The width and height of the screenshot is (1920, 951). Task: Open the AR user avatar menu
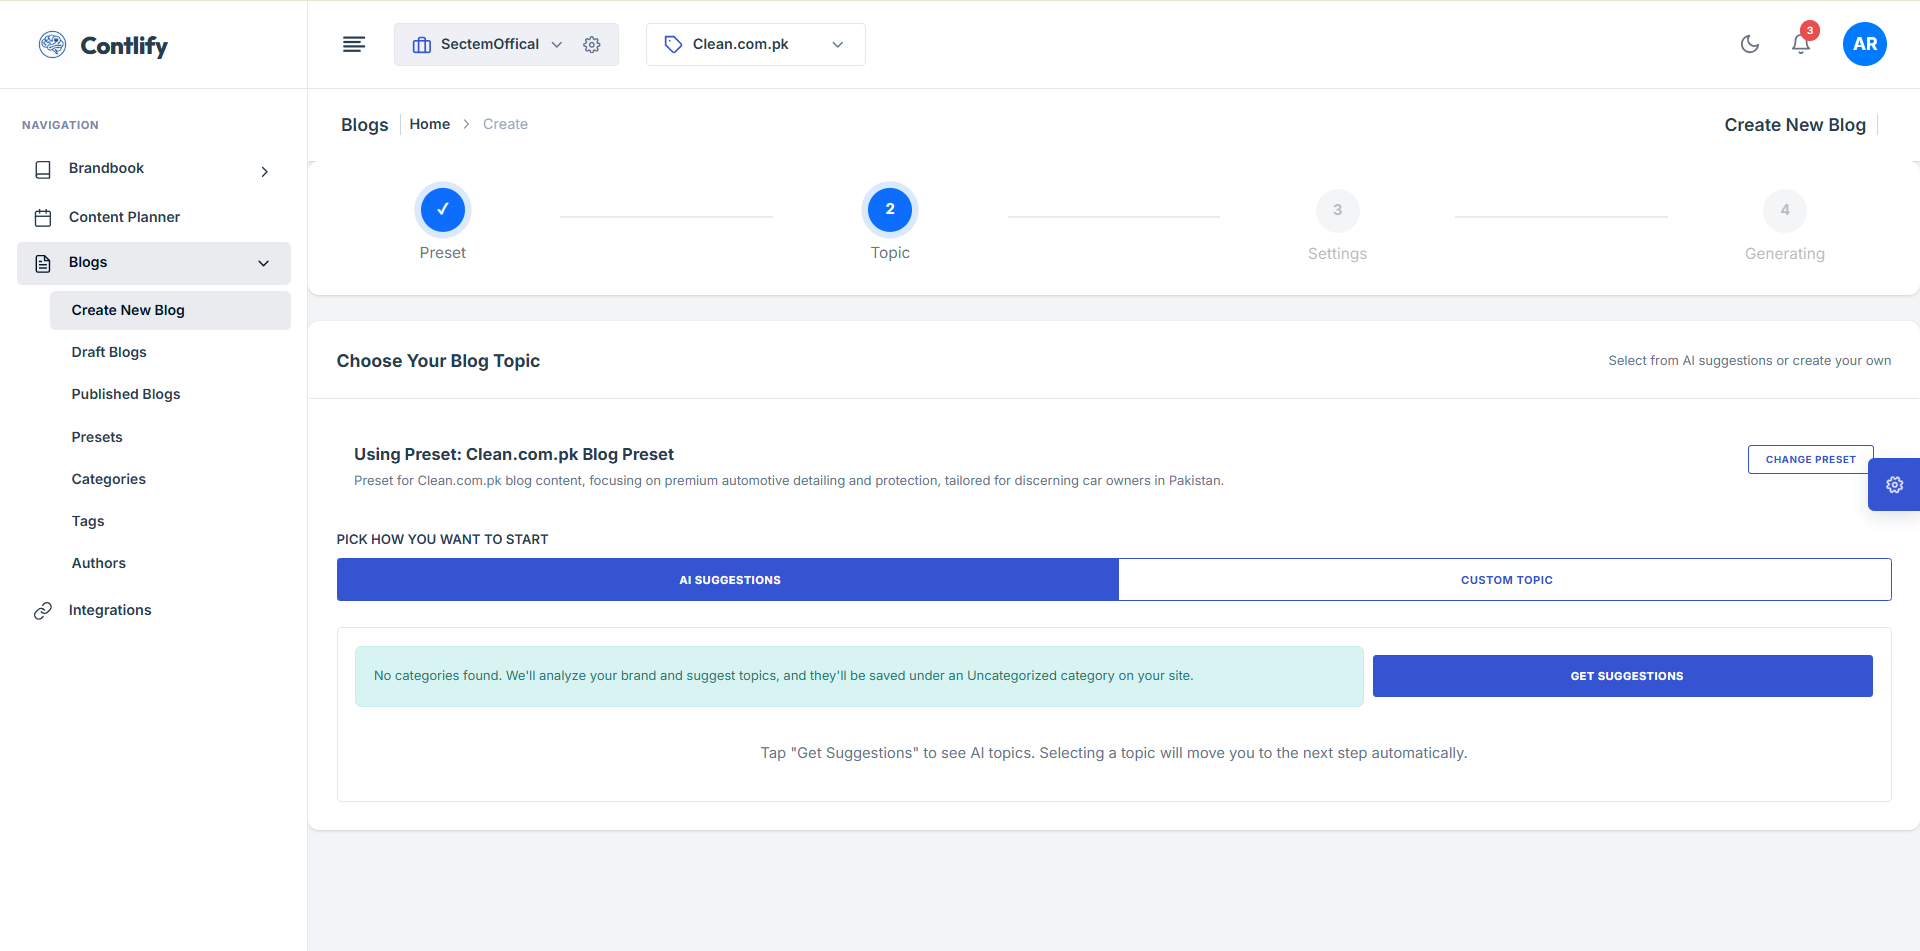point(1864,44)
